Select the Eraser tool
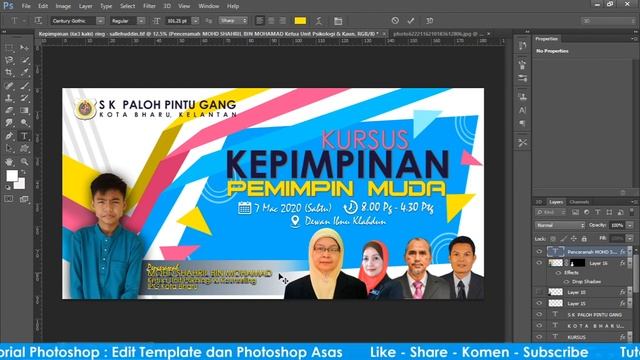640x360 pixels. [x=9, y=110]
